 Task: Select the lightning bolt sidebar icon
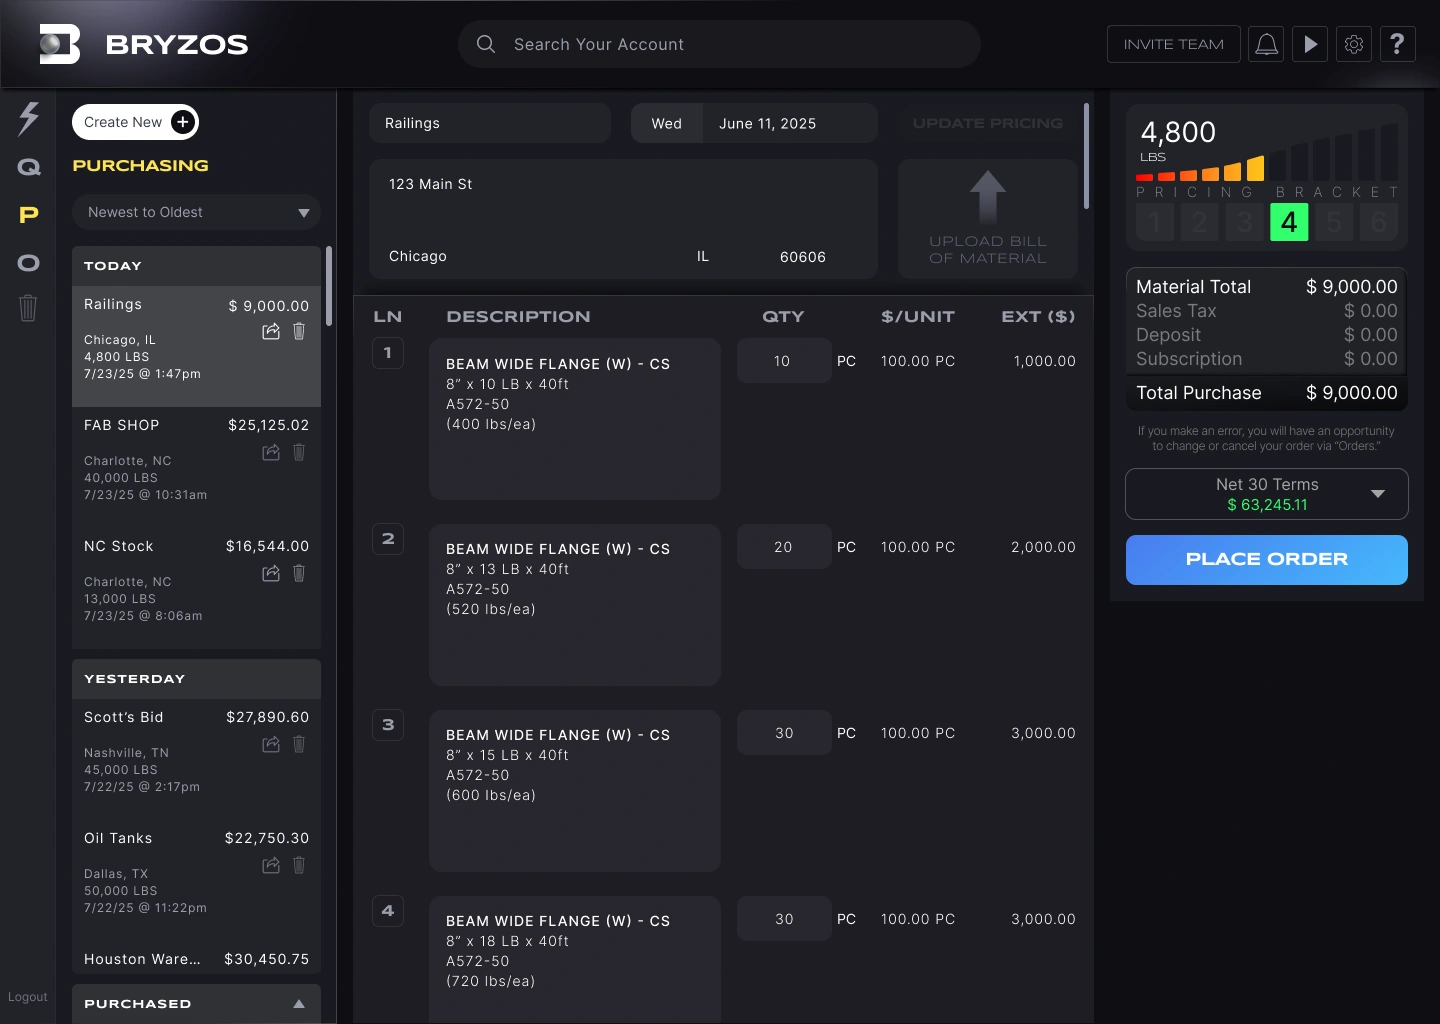pos(28,119)
